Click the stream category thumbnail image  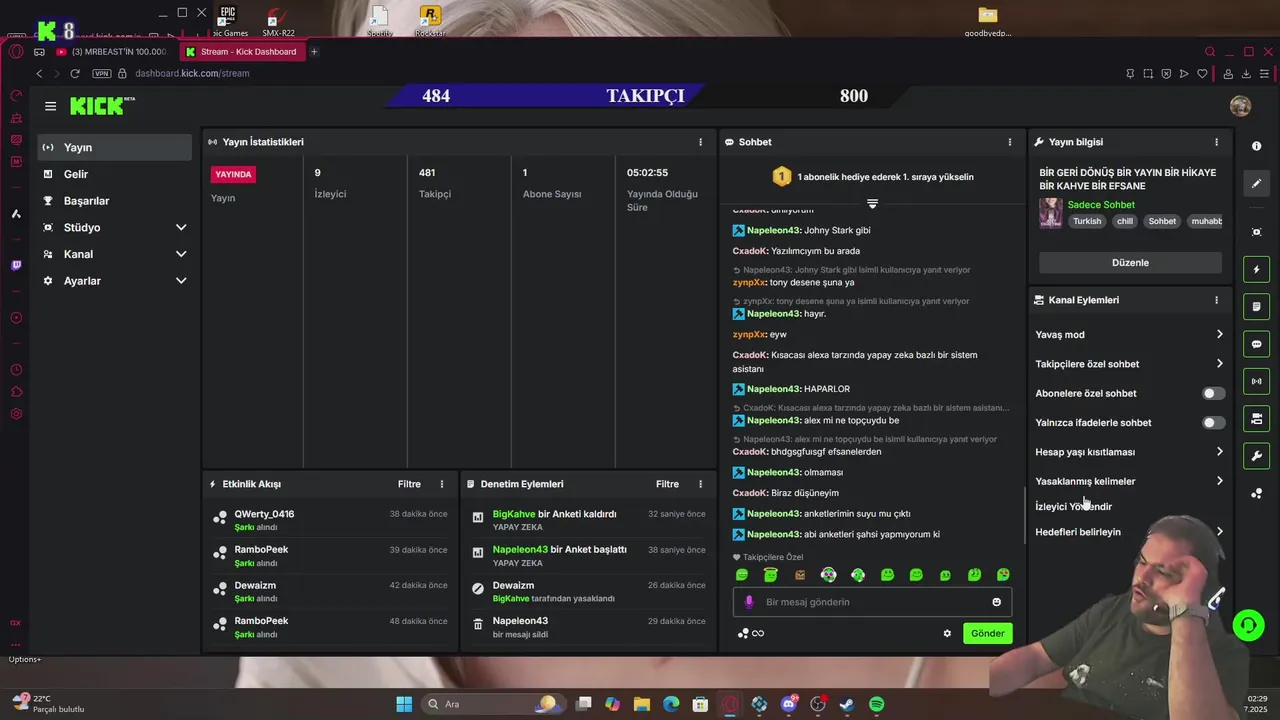coord(1051,213)
